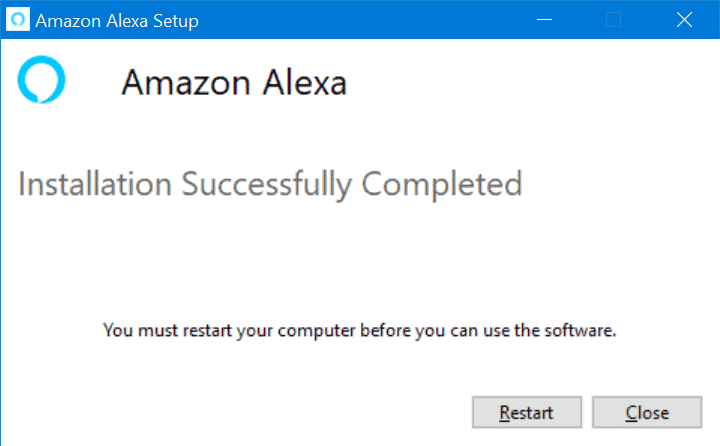720x446 pixels.
Task: Click the word "Setup" in the title bar
Action: click(x=176, y=22)
